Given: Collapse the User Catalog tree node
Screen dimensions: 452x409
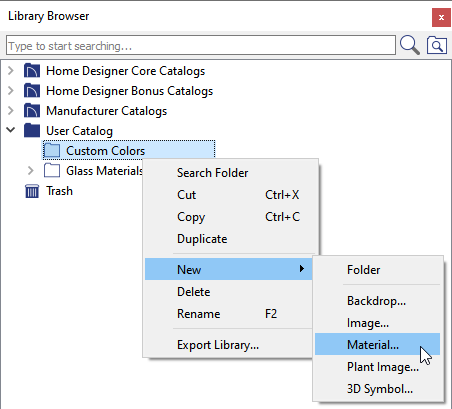Looking at the screenshot, I should point(11,130).
